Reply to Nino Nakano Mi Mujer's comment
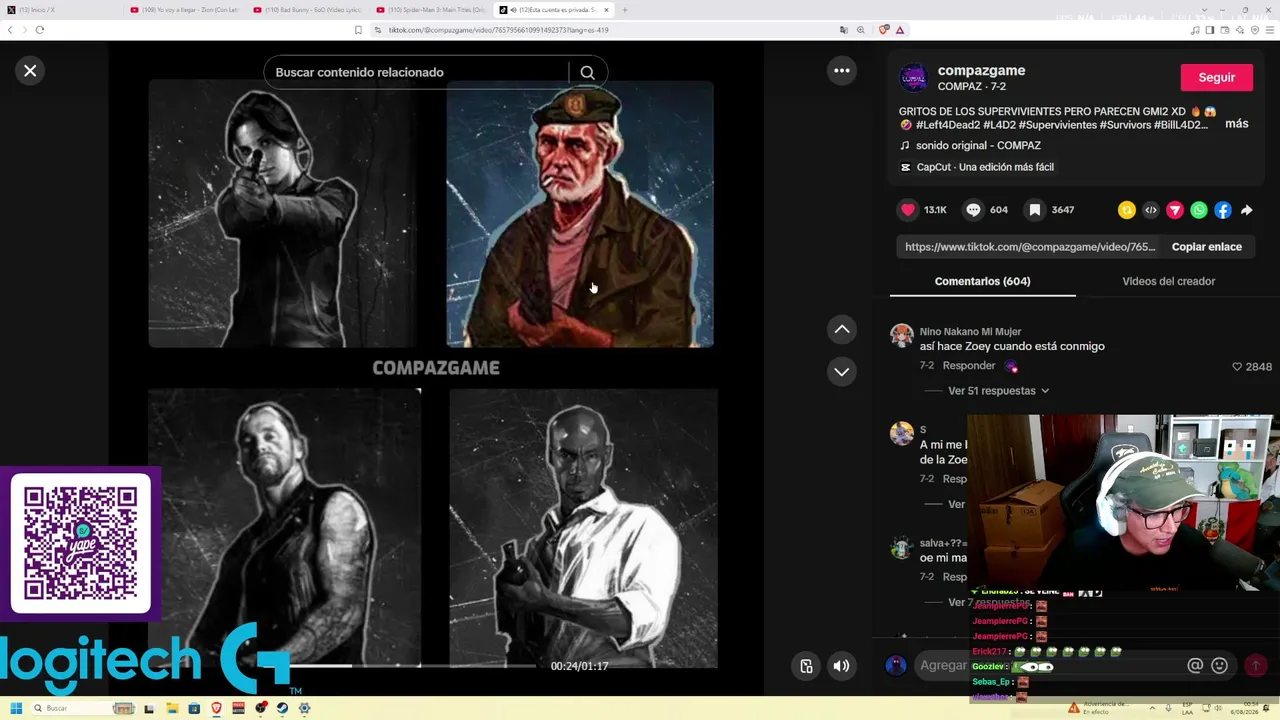This screenshot has height=720, width=1280. click(x=968, y=366)
